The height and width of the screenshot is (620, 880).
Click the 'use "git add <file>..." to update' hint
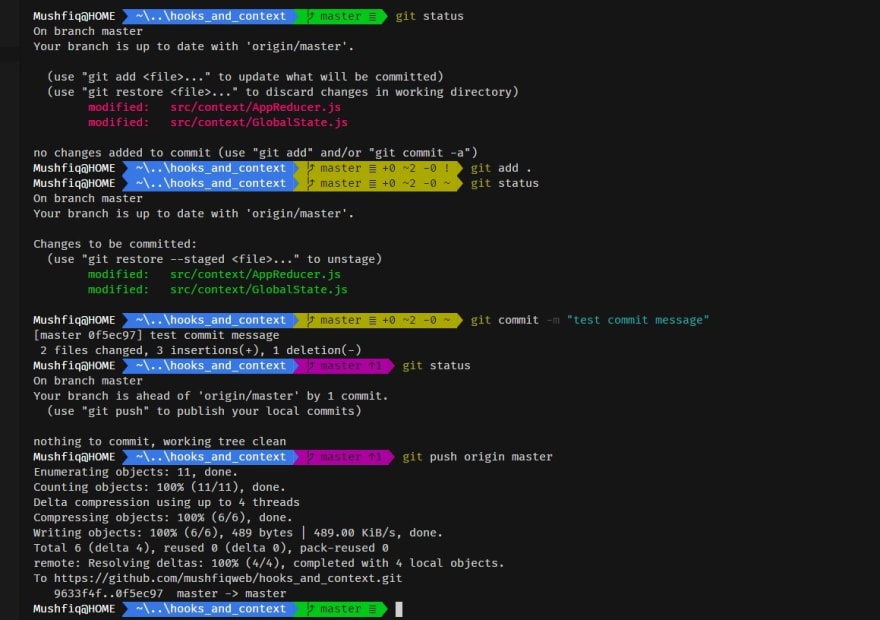(x=245, y=76)
